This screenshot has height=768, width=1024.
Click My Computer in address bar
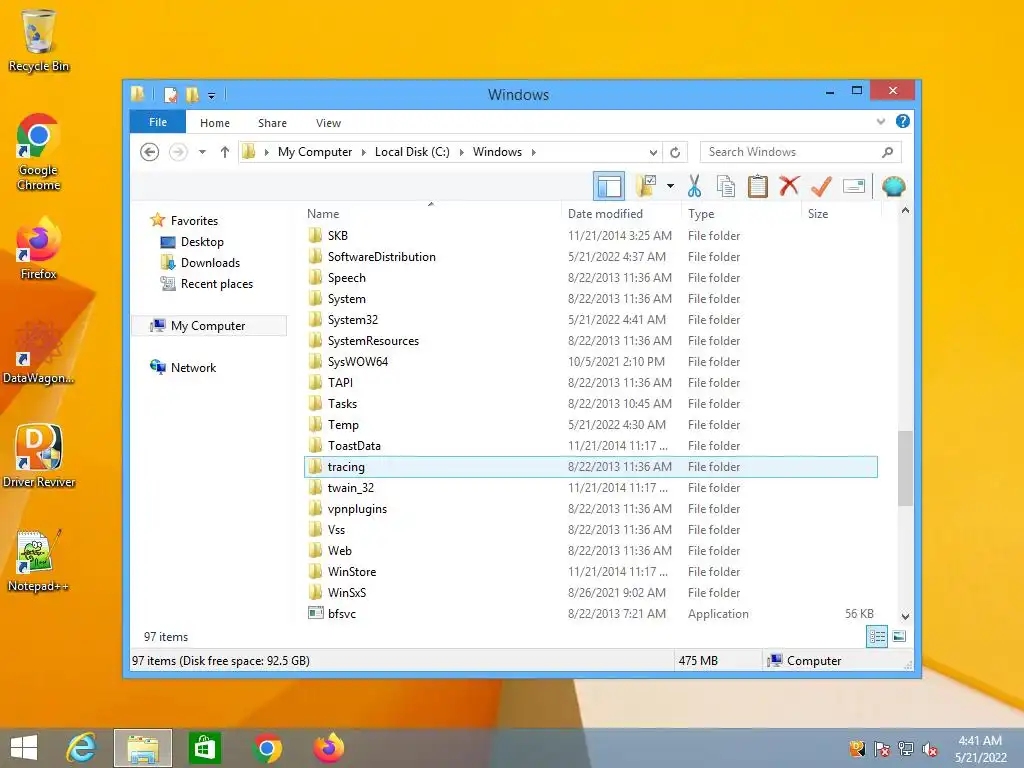(x=315, y=152)
